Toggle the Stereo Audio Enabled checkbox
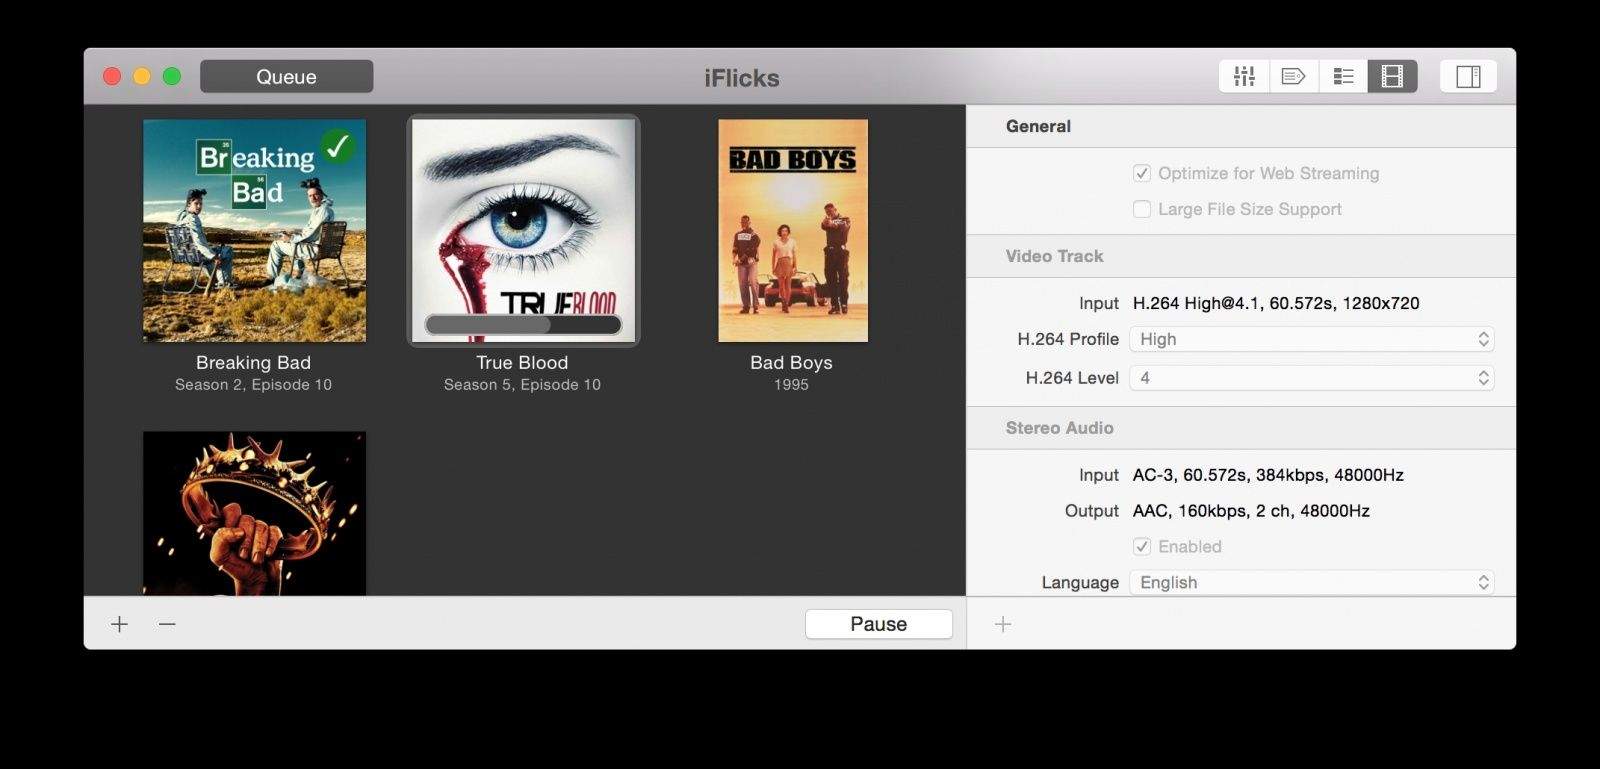 (x=1142, y=546)
